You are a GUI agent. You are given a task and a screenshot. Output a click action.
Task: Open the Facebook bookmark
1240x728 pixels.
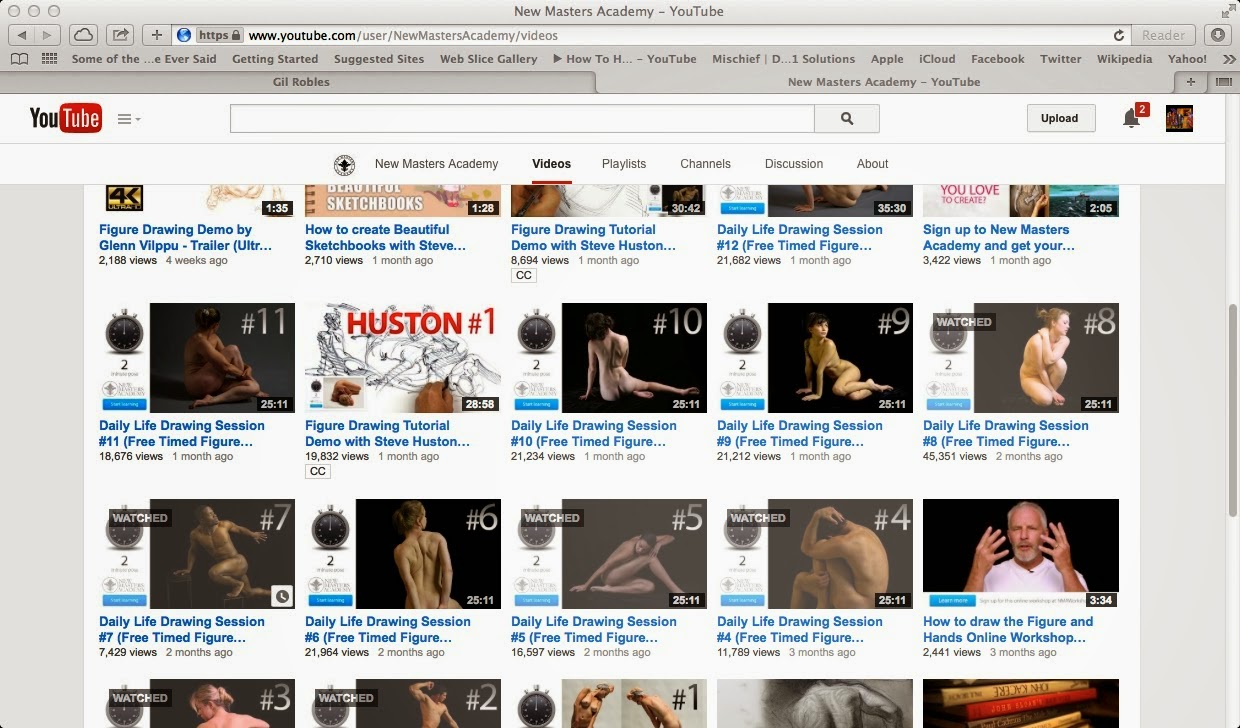(997, 59)
